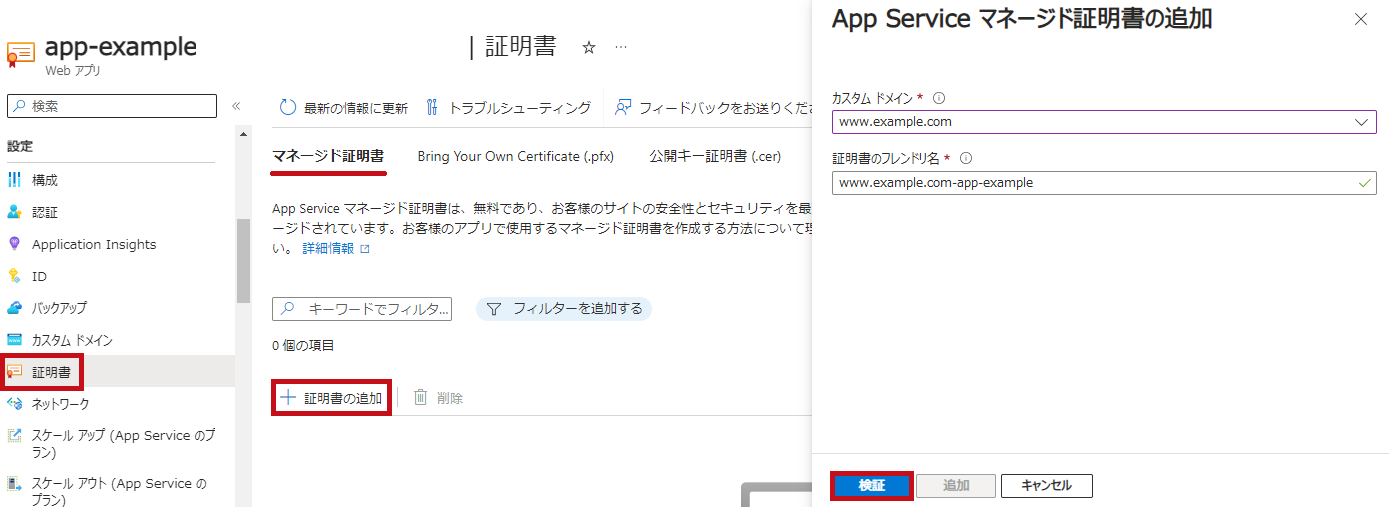The image size is (1389, 507).
Task: Click the 検証 button
Action: 871,485
